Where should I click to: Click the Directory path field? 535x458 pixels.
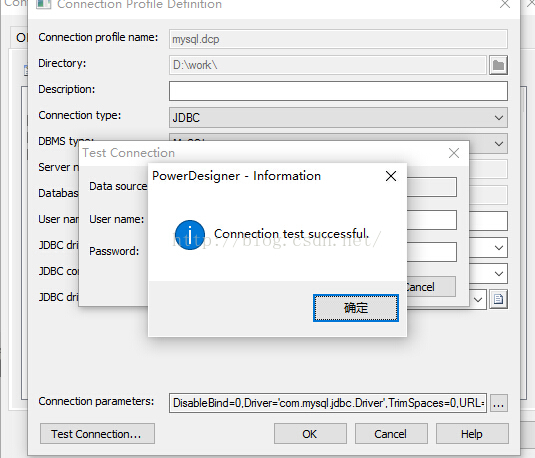click(x=328, y=65)
